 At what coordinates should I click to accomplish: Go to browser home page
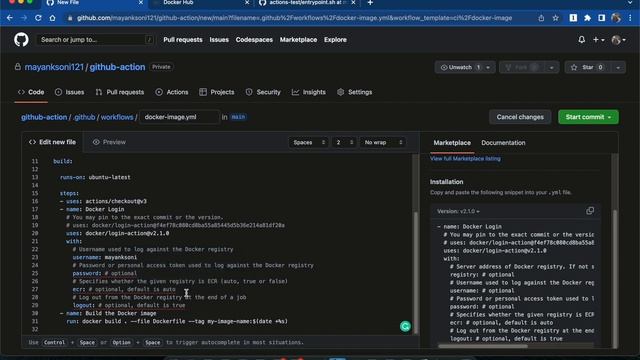[x=52, y=18]
